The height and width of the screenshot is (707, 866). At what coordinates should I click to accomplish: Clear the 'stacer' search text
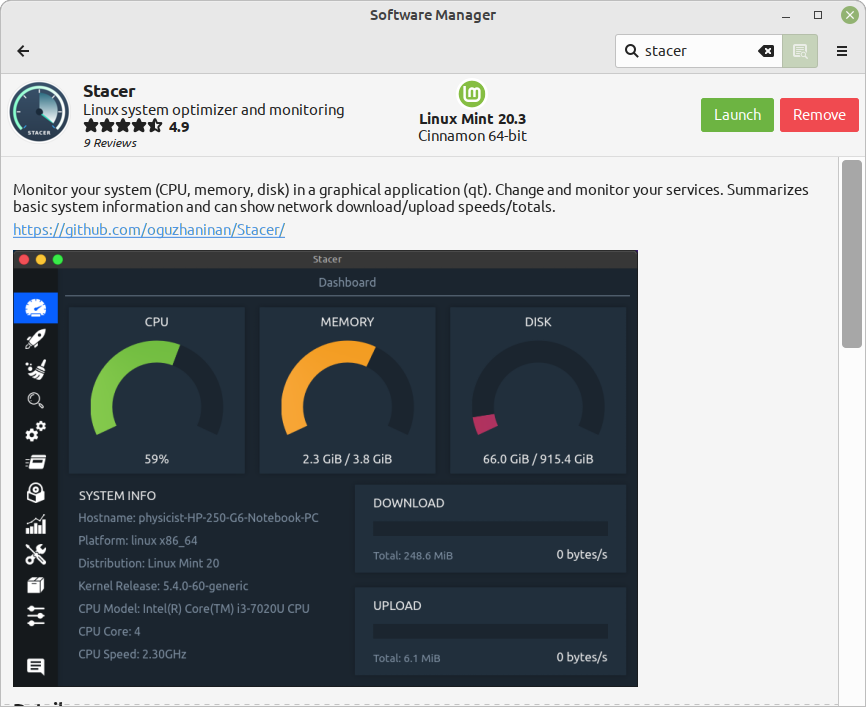coord(765,51)
